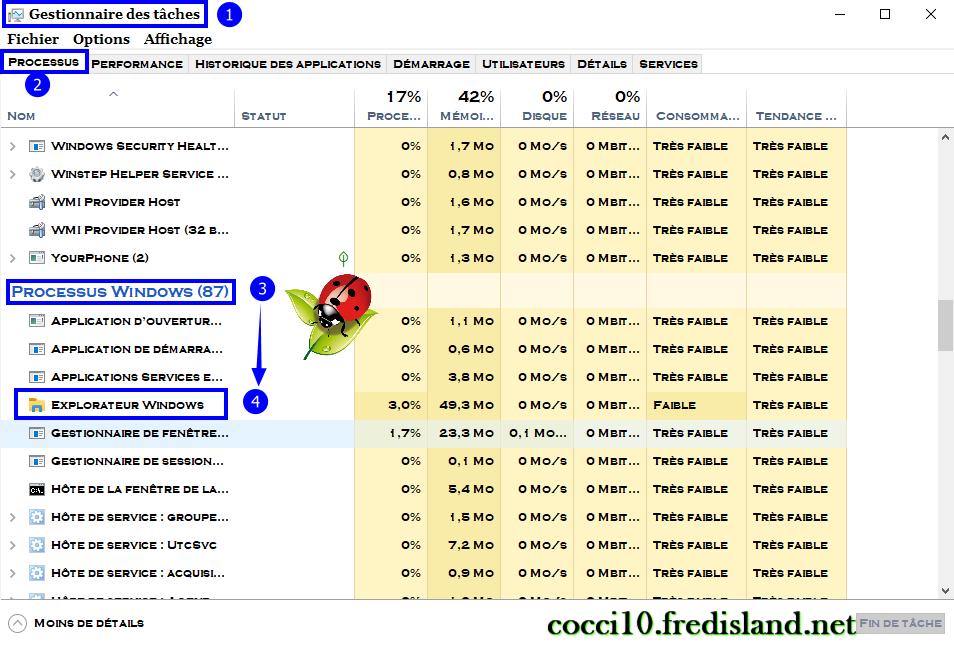Select the Gestionnaire de fenêtre... row
Screen dimensions: 954x648
point(423,433)
